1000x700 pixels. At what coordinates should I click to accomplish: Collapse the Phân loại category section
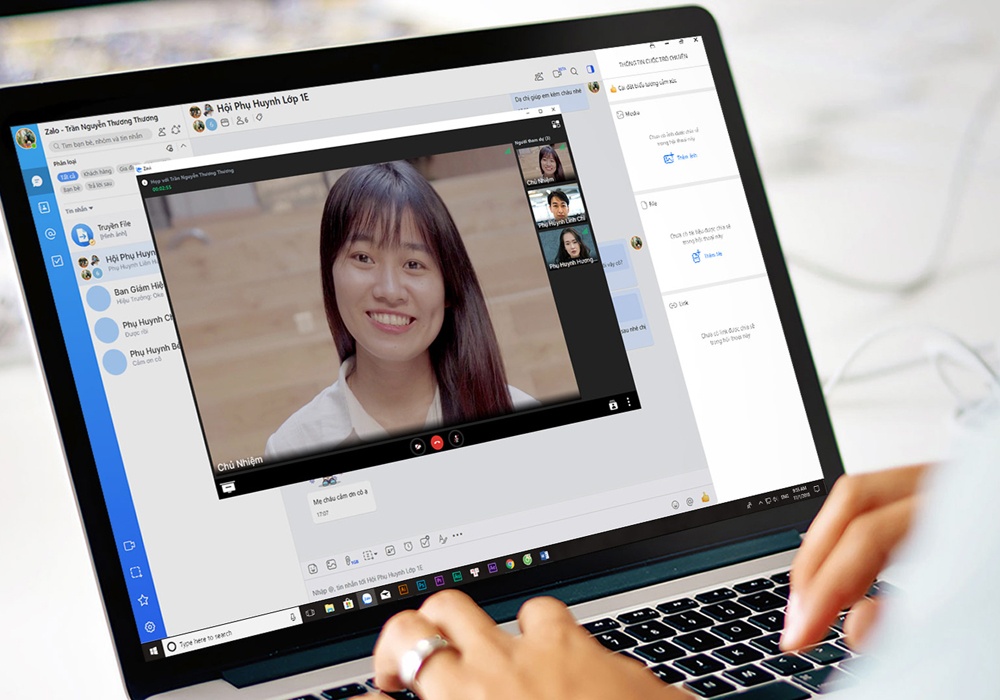(x=185, y=146)
